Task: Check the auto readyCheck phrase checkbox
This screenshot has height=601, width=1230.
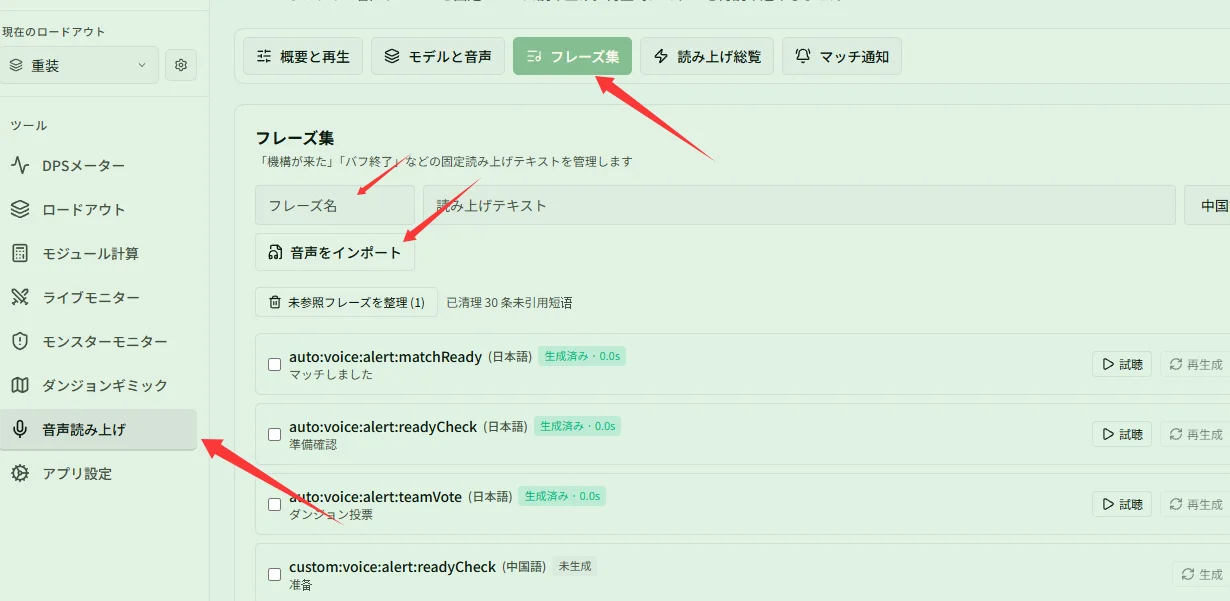Action: click(274, 435)
